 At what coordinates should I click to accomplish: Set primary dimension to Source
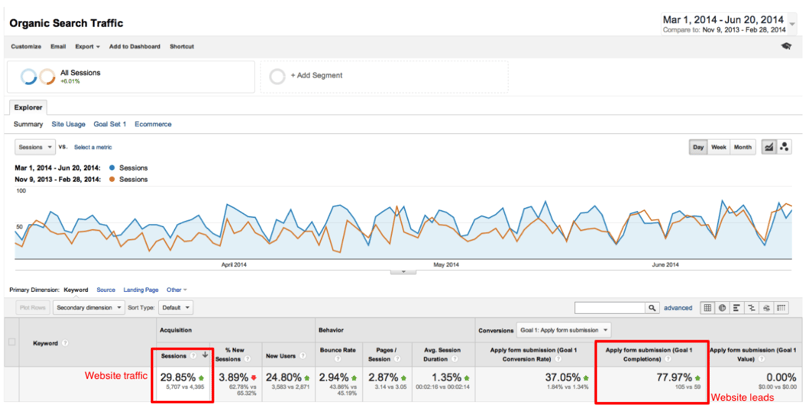(106, 290)
